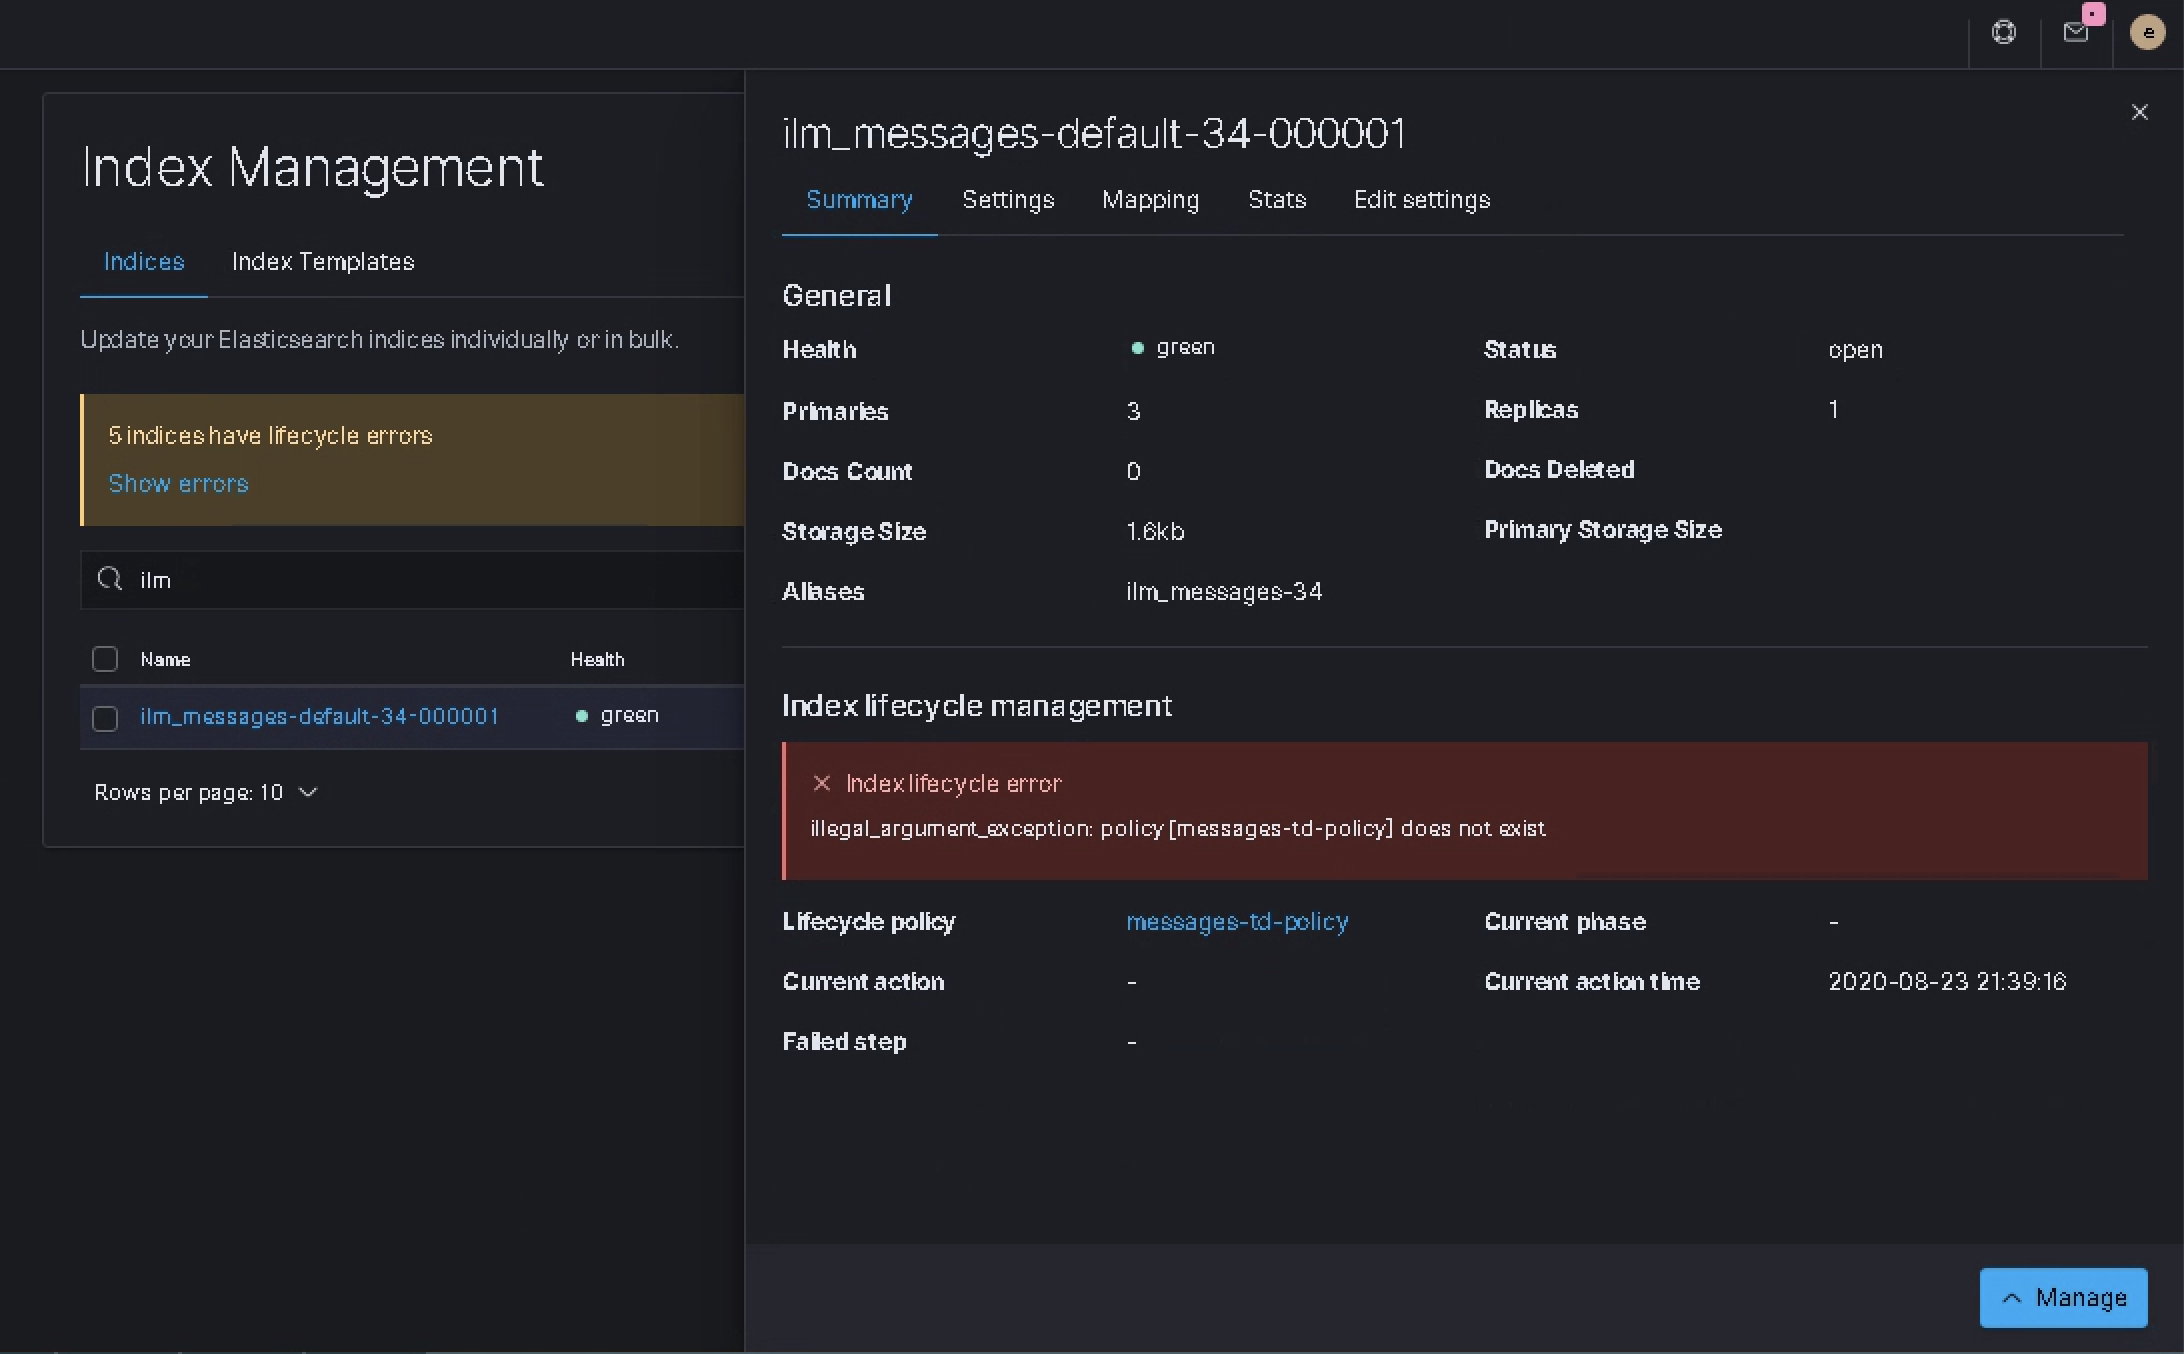Switch to the Settings tab
The height and width of the screenshot is (1354, 2184).
[1007, 200]
